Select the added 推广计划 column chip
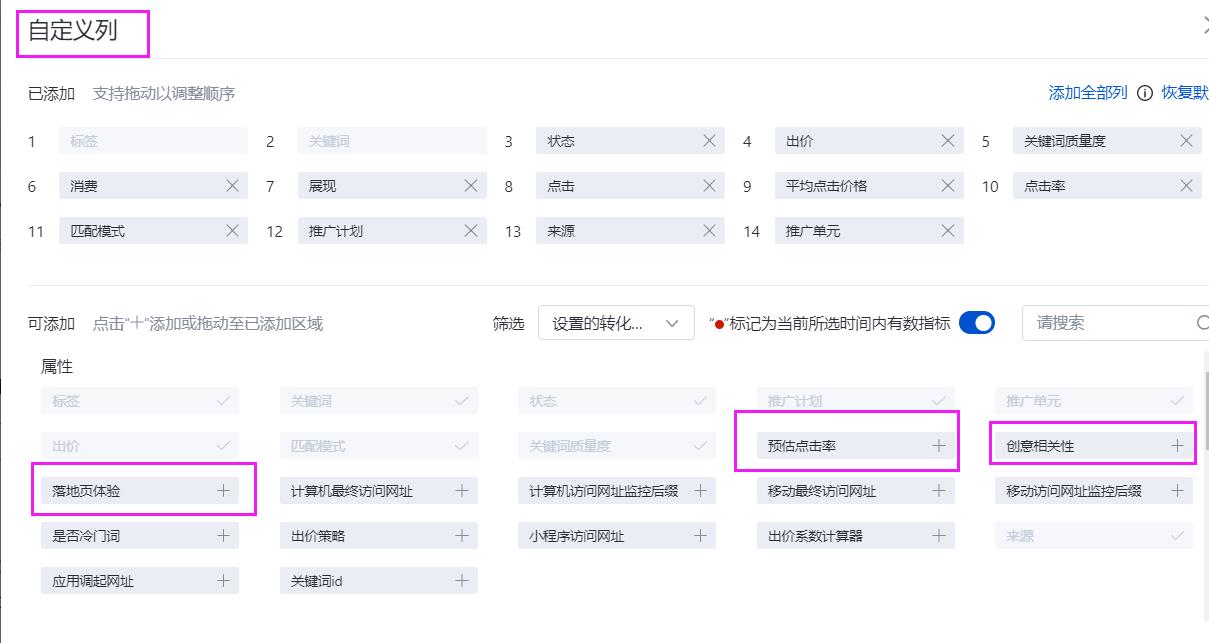Screen dimensions: 1209x643 (392, 231)
